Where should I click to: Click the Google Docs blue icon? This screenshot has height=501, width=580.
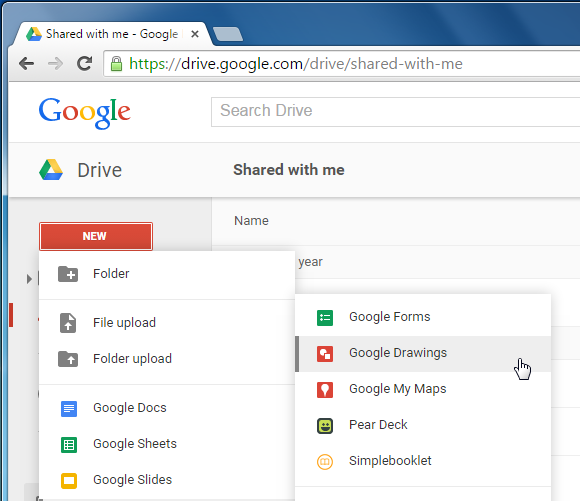coord(69,408)
